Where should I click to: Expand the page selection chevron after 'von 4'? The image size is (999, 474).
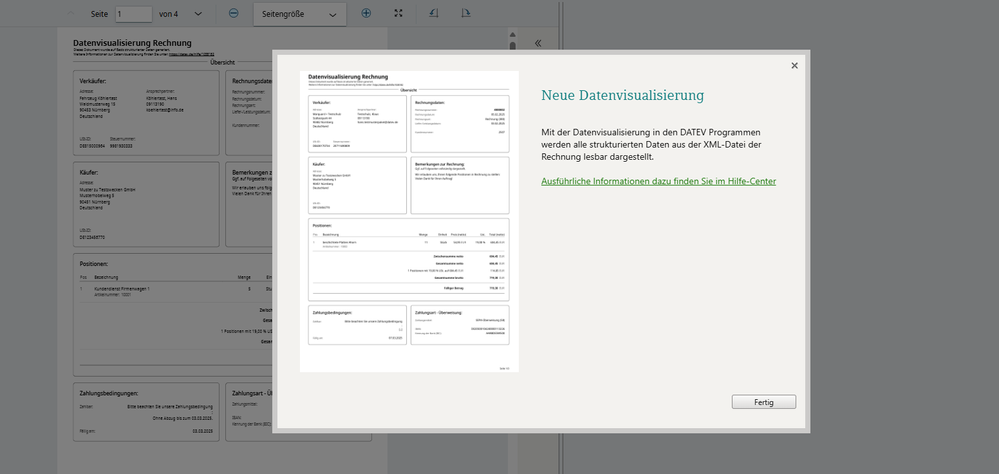tap(197, 14)
